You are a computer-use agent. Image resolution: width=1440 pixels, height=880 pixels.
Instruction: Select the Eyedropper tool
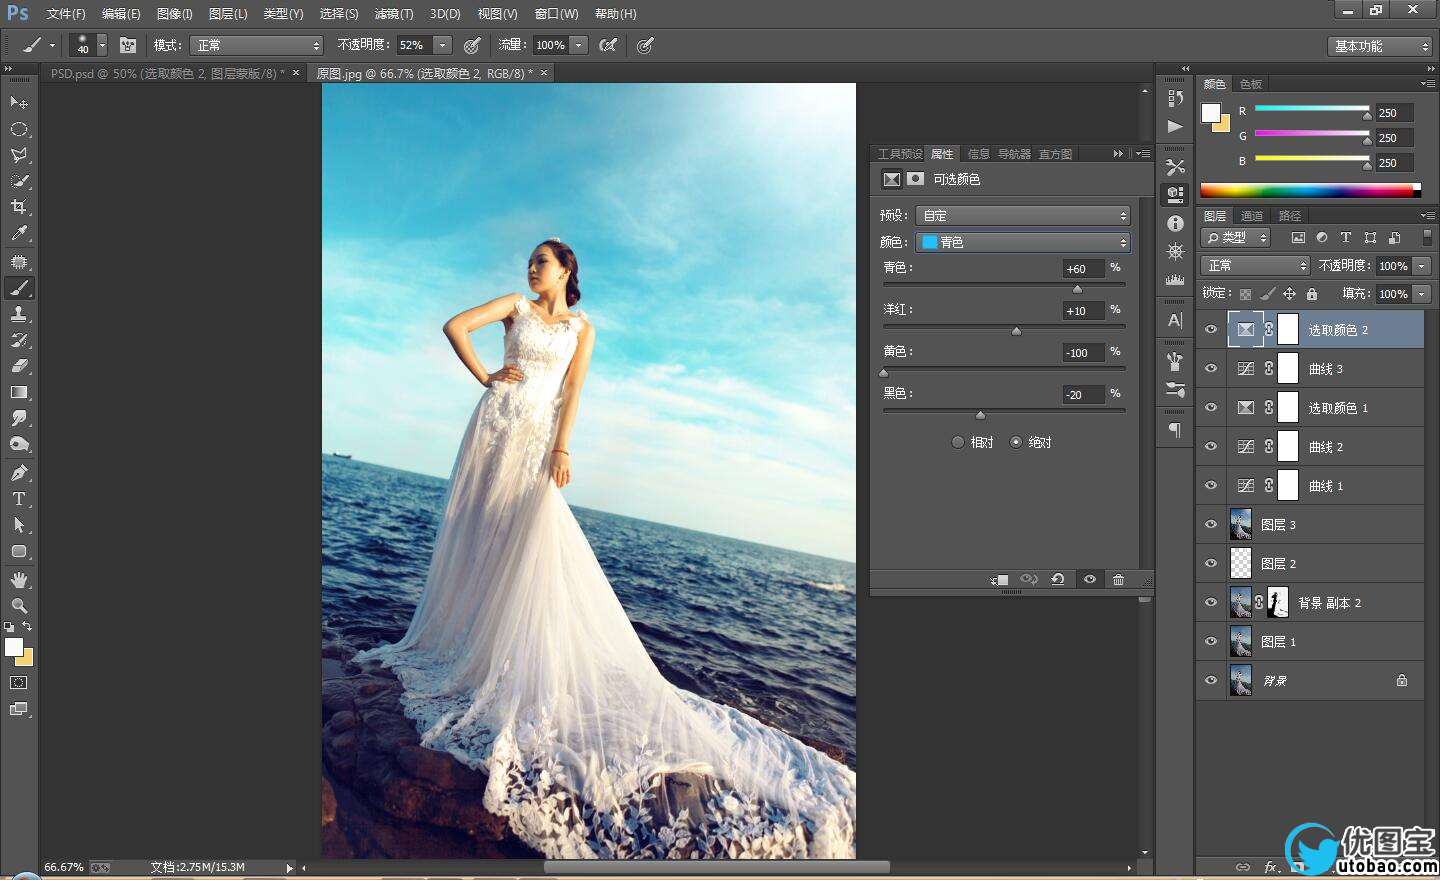click(x=18, y=233)
